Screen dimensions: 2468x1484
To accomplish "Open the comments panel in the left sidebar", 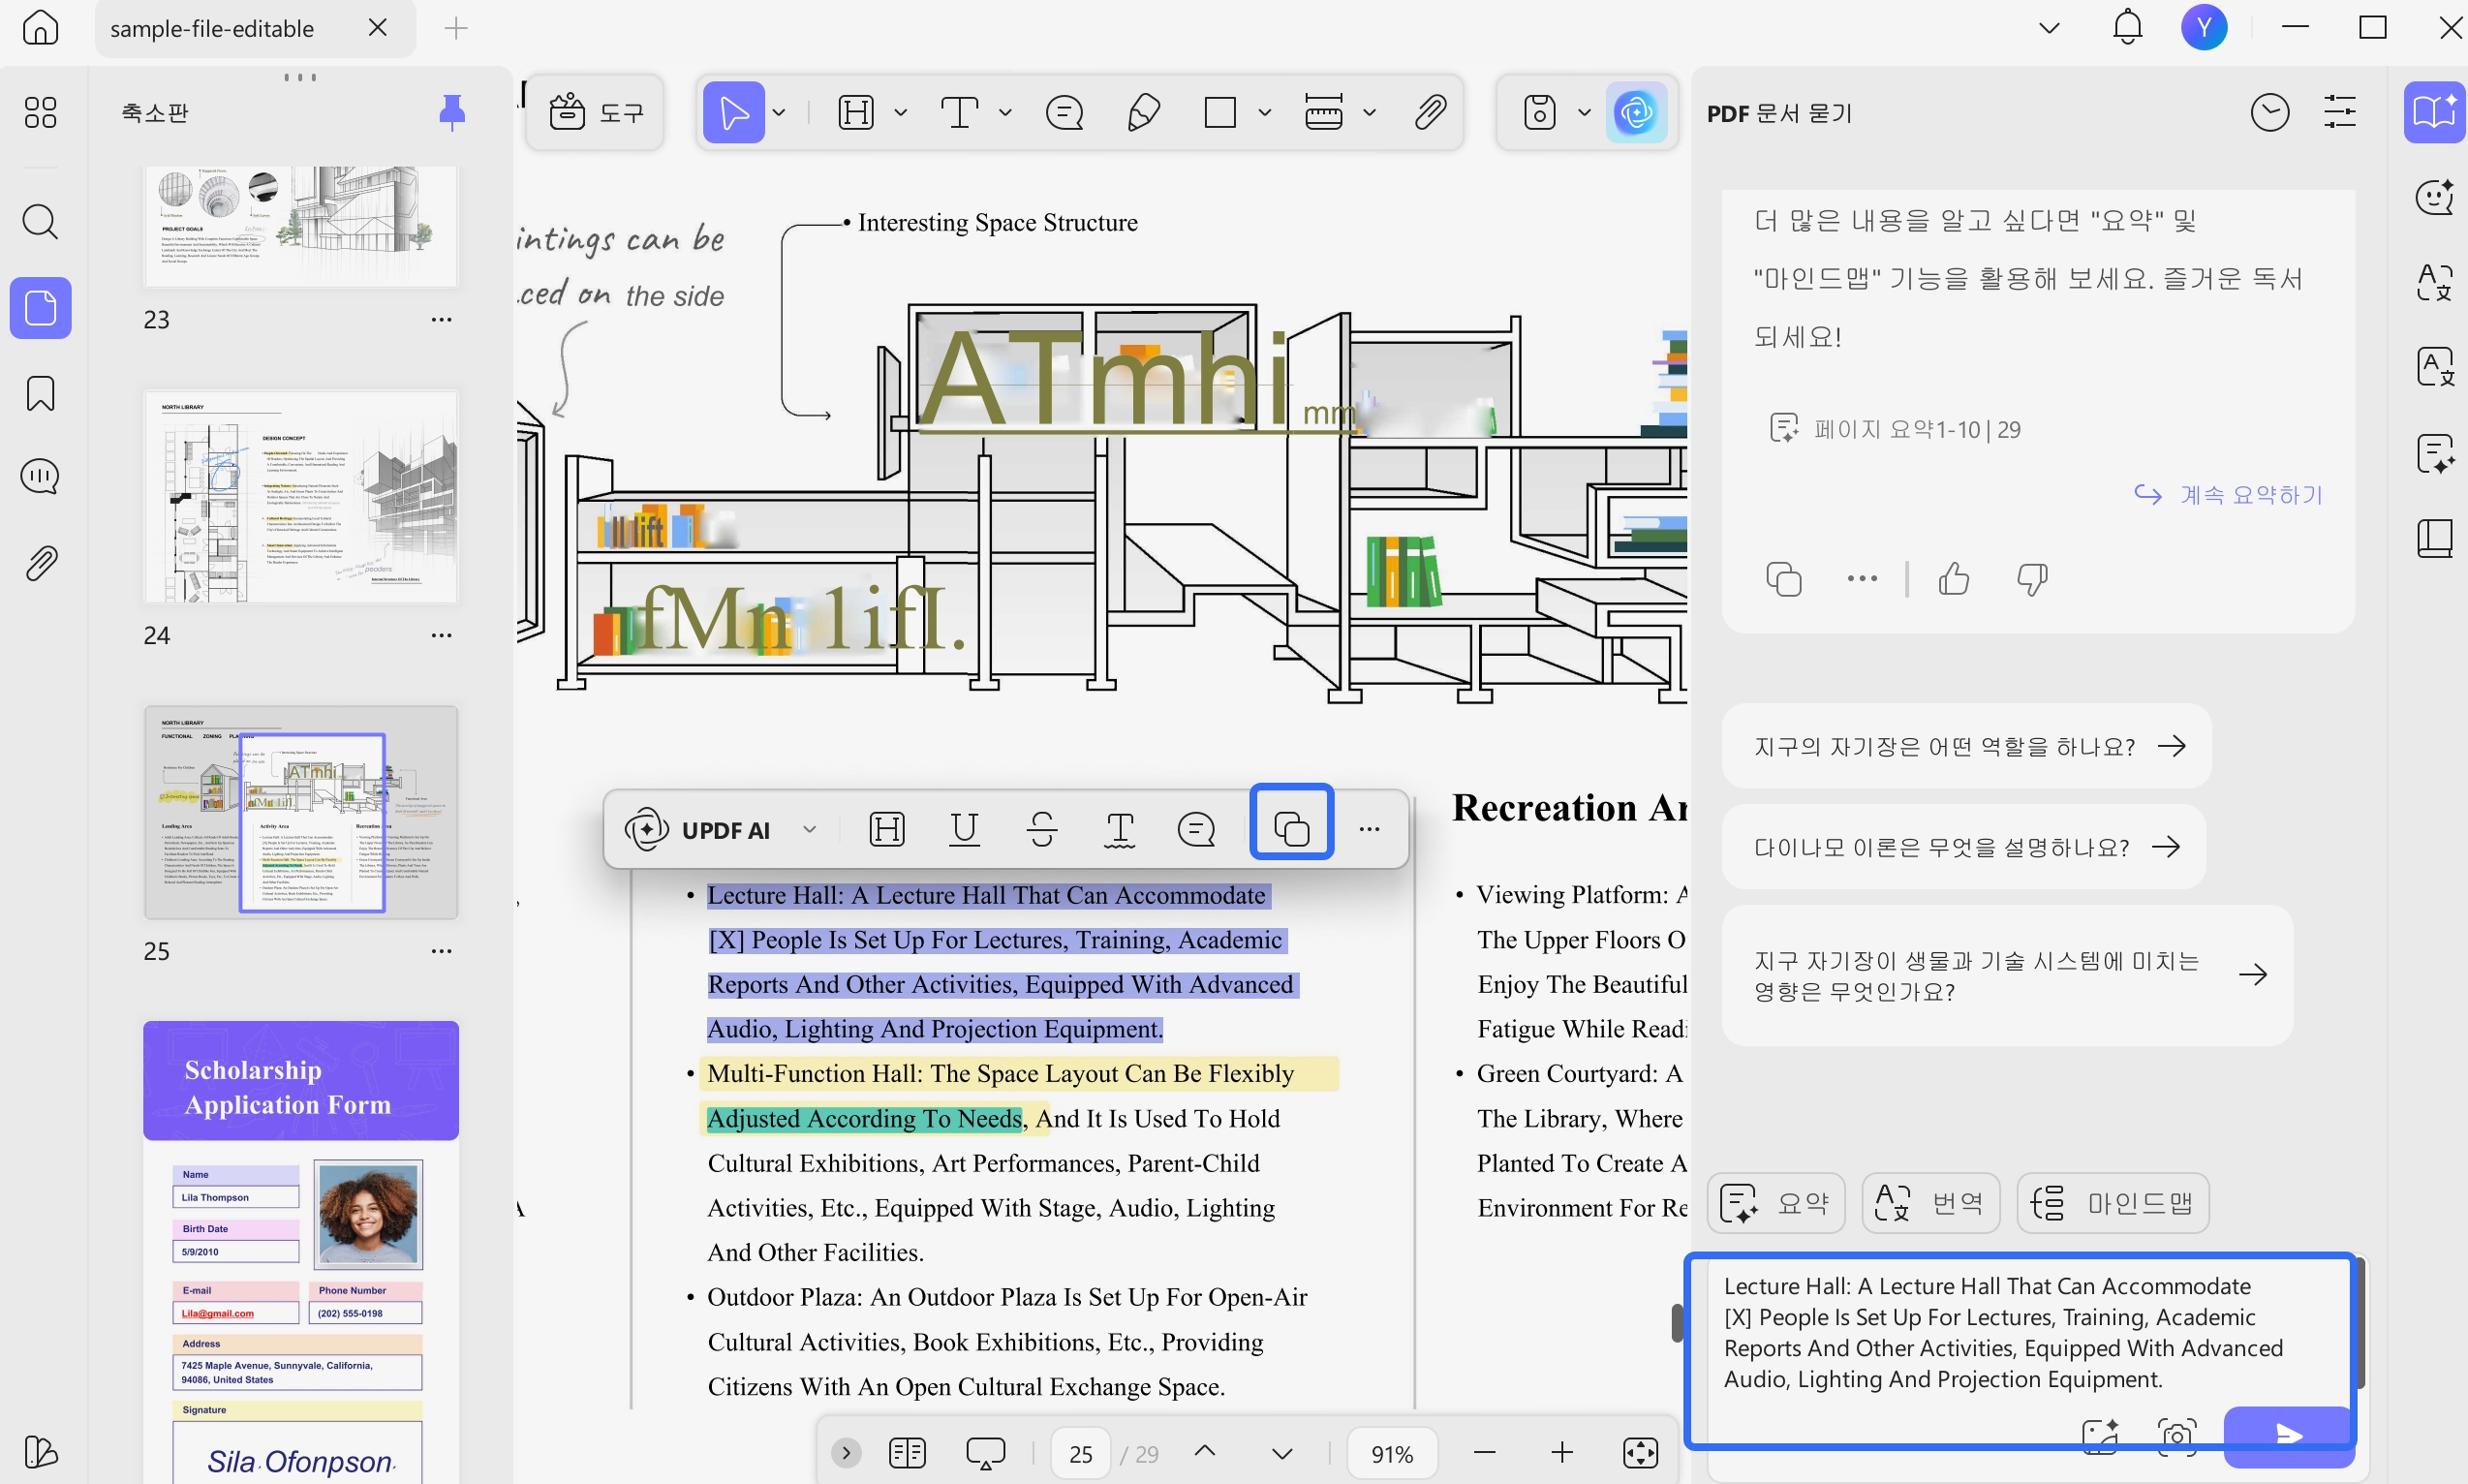I will tap(40, 477).
